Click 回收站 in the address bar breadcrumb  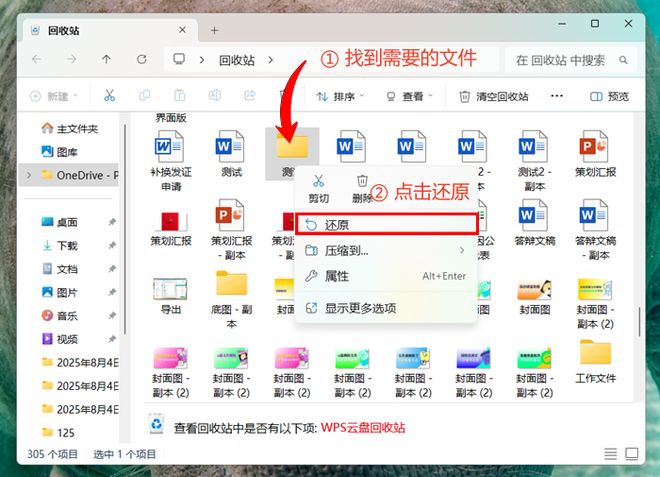237,60
